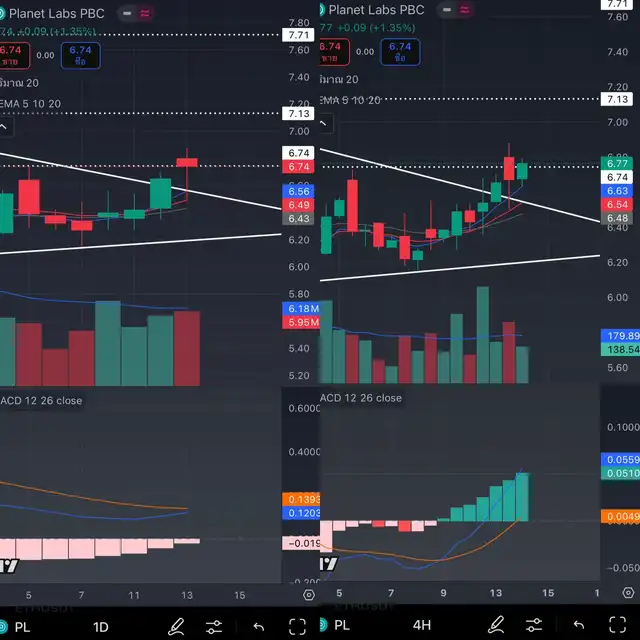The width and height of the screenshot is (640, 640).
Task: Click the 7.13 price label on right axis
Action: [x=616, y=99]
